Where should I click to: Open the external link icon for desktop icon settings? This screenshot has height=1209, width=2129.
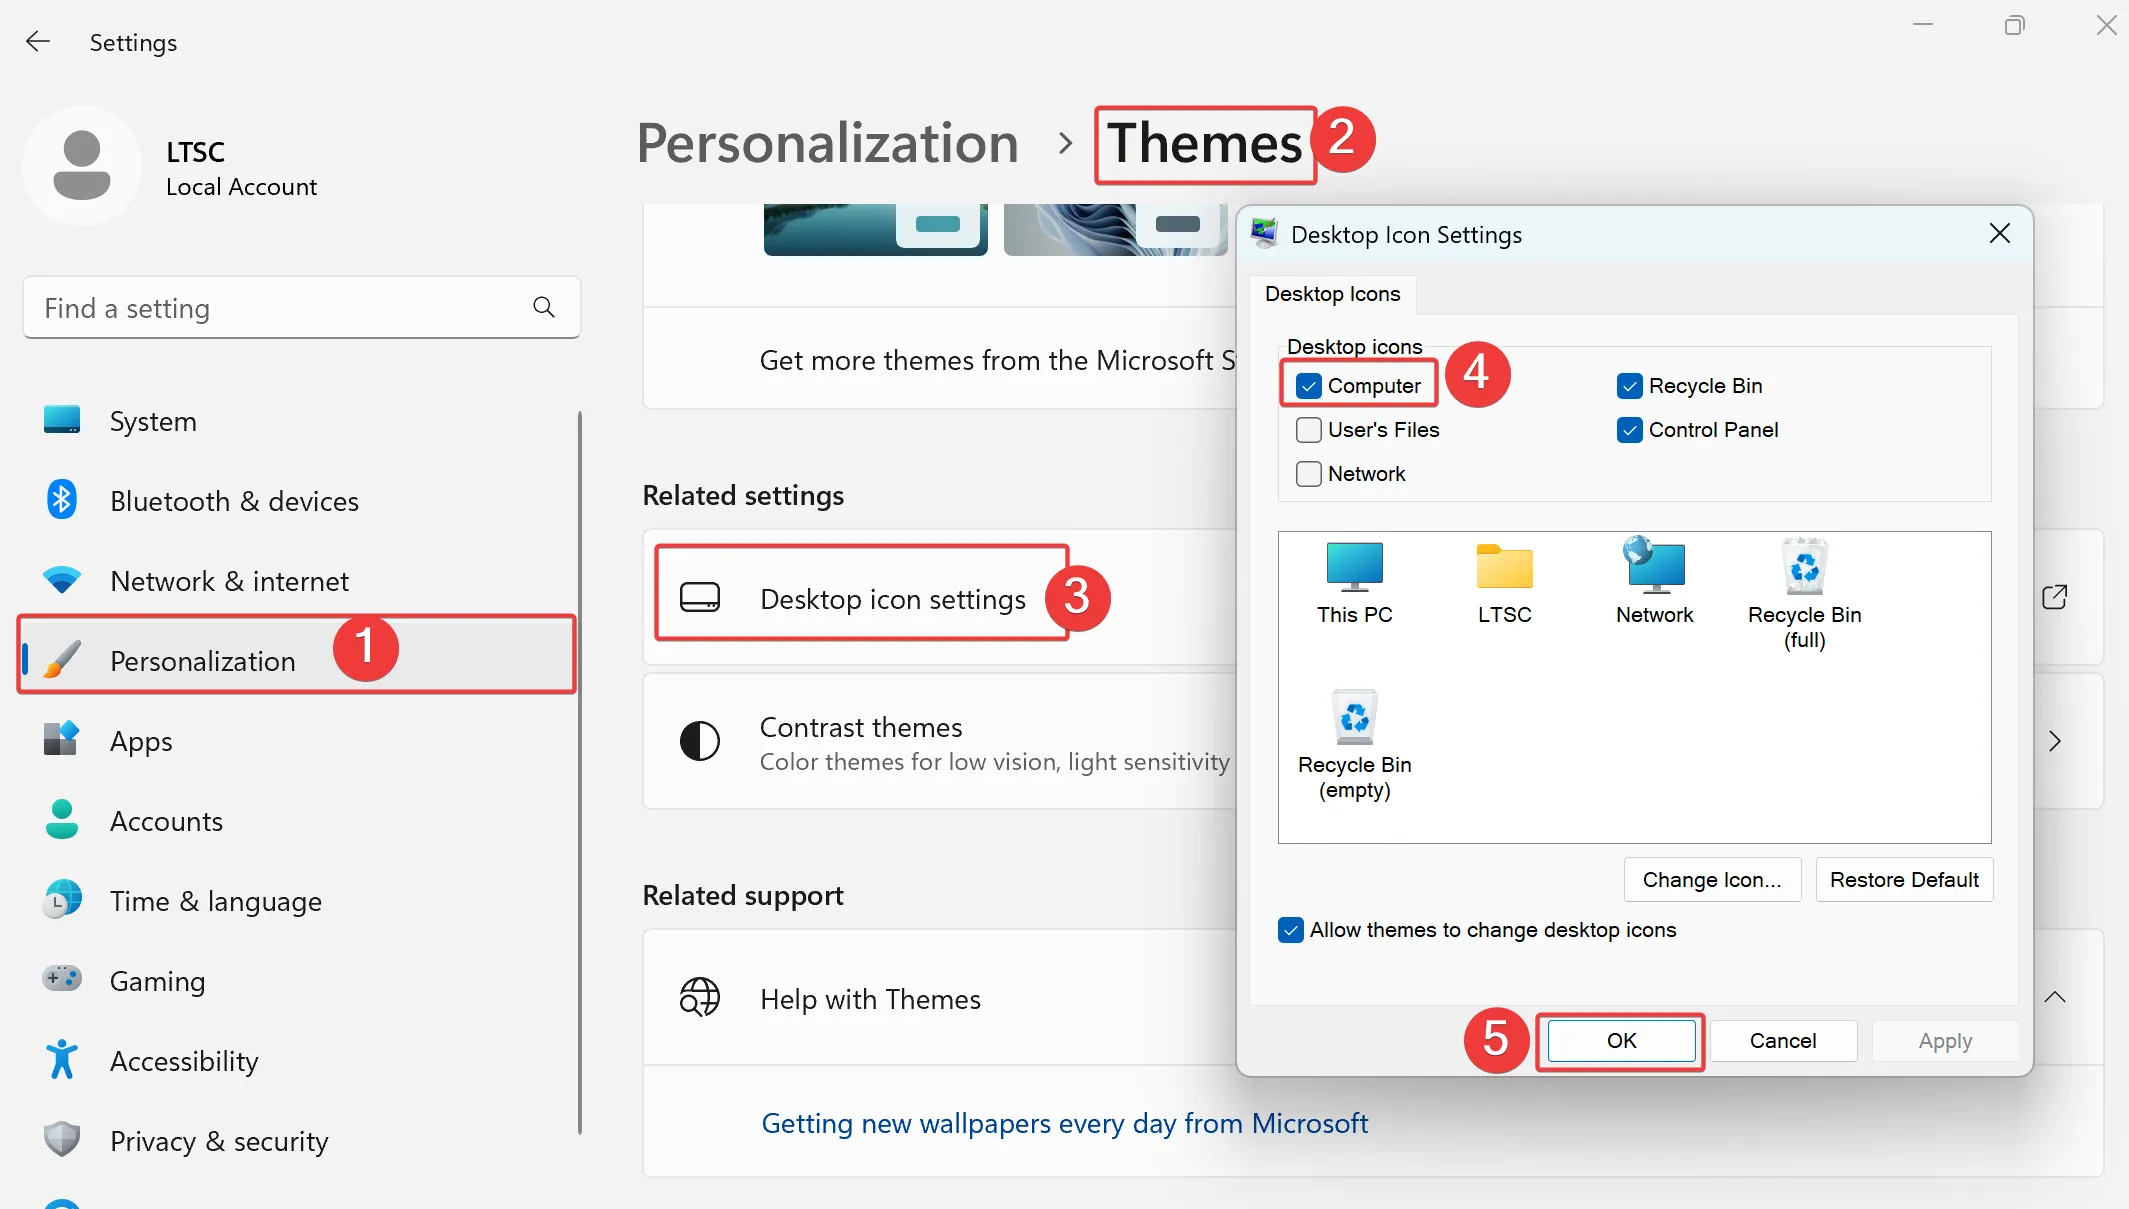2054,597
